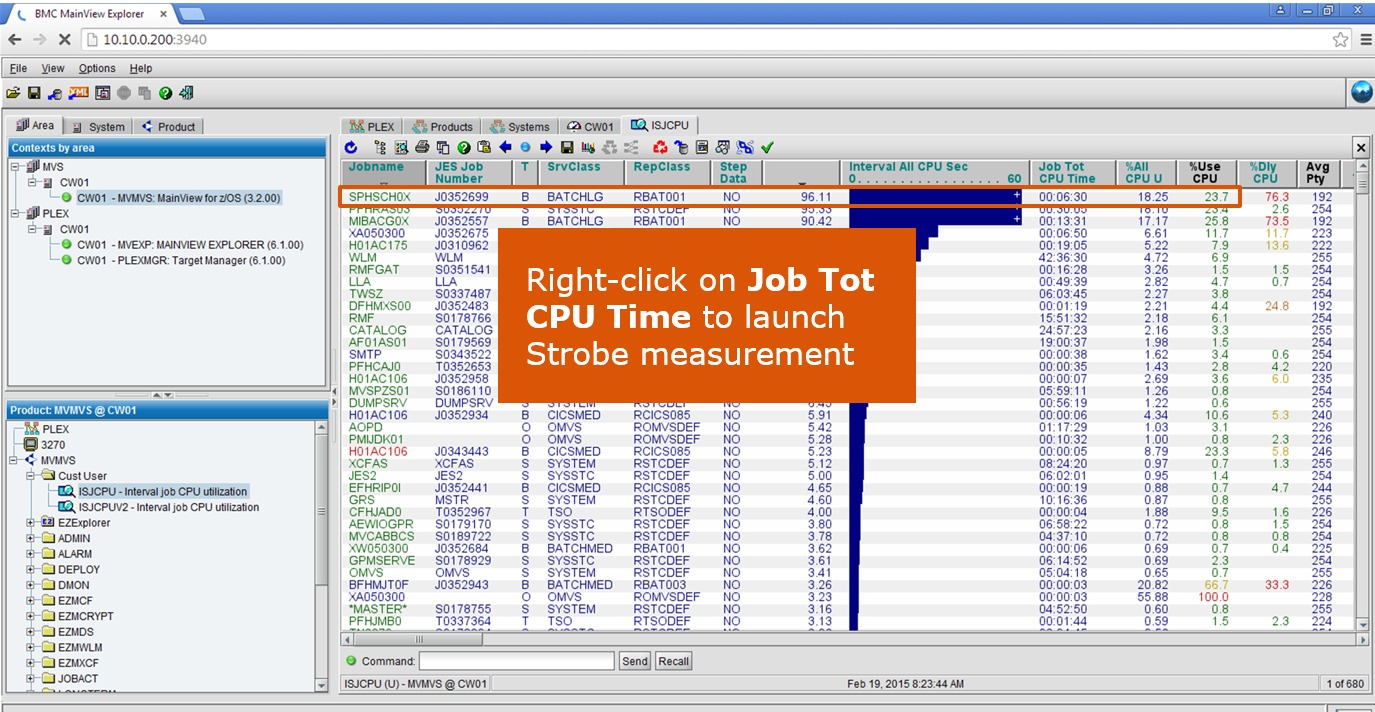
Task: Refresh the ISJCPU view with the blue circular arrow
Action: [351, 147]
